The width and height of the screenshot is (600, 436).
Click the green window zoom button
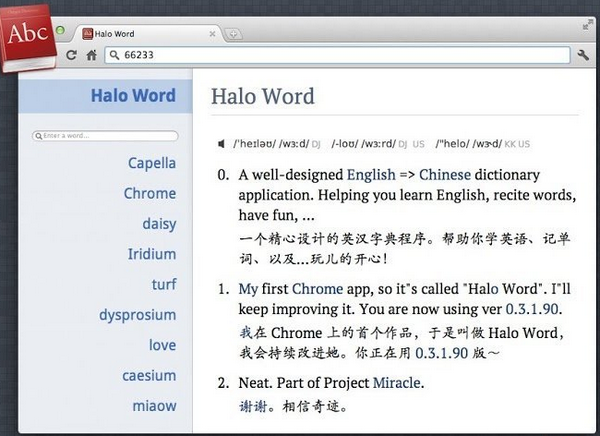tap(60, 30)
